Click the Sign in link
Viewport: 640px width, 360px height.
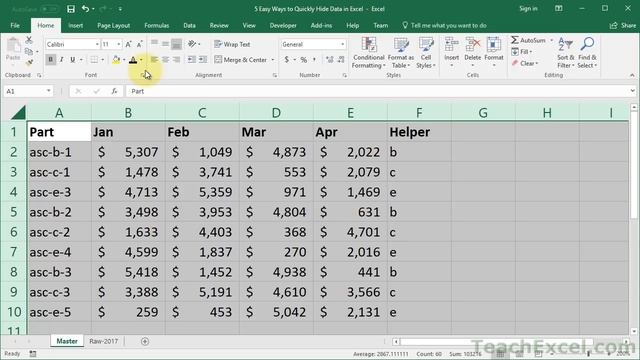pos(528,9)
